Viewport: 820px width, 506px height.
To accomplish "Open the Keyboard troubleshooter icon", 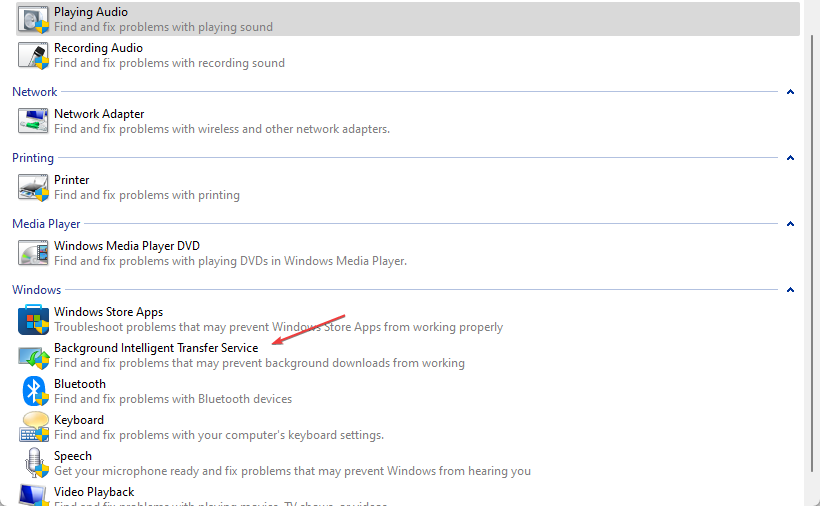I will pyautogui.click(x=34, y=427).
